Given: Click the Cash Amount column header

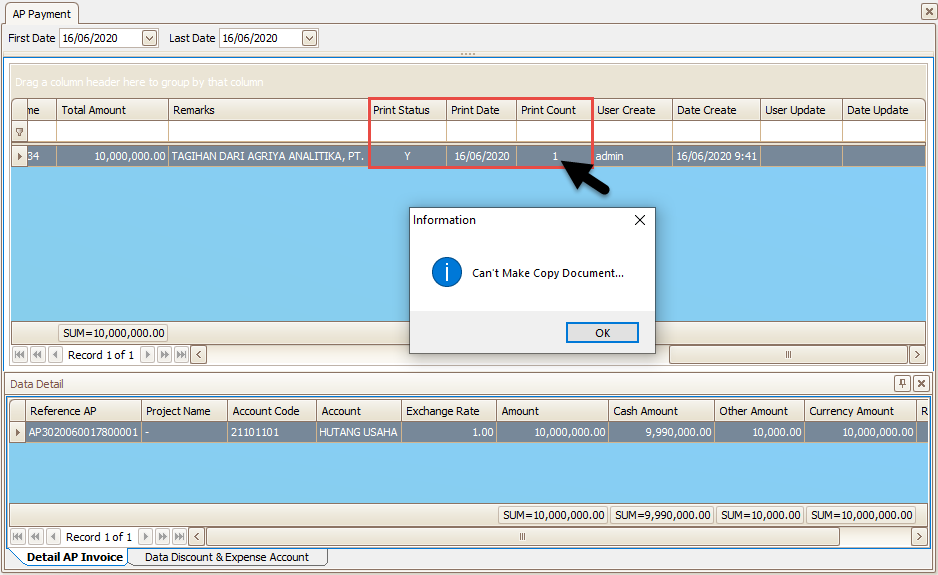Looking at the screenshot, I should click(661, 411).
